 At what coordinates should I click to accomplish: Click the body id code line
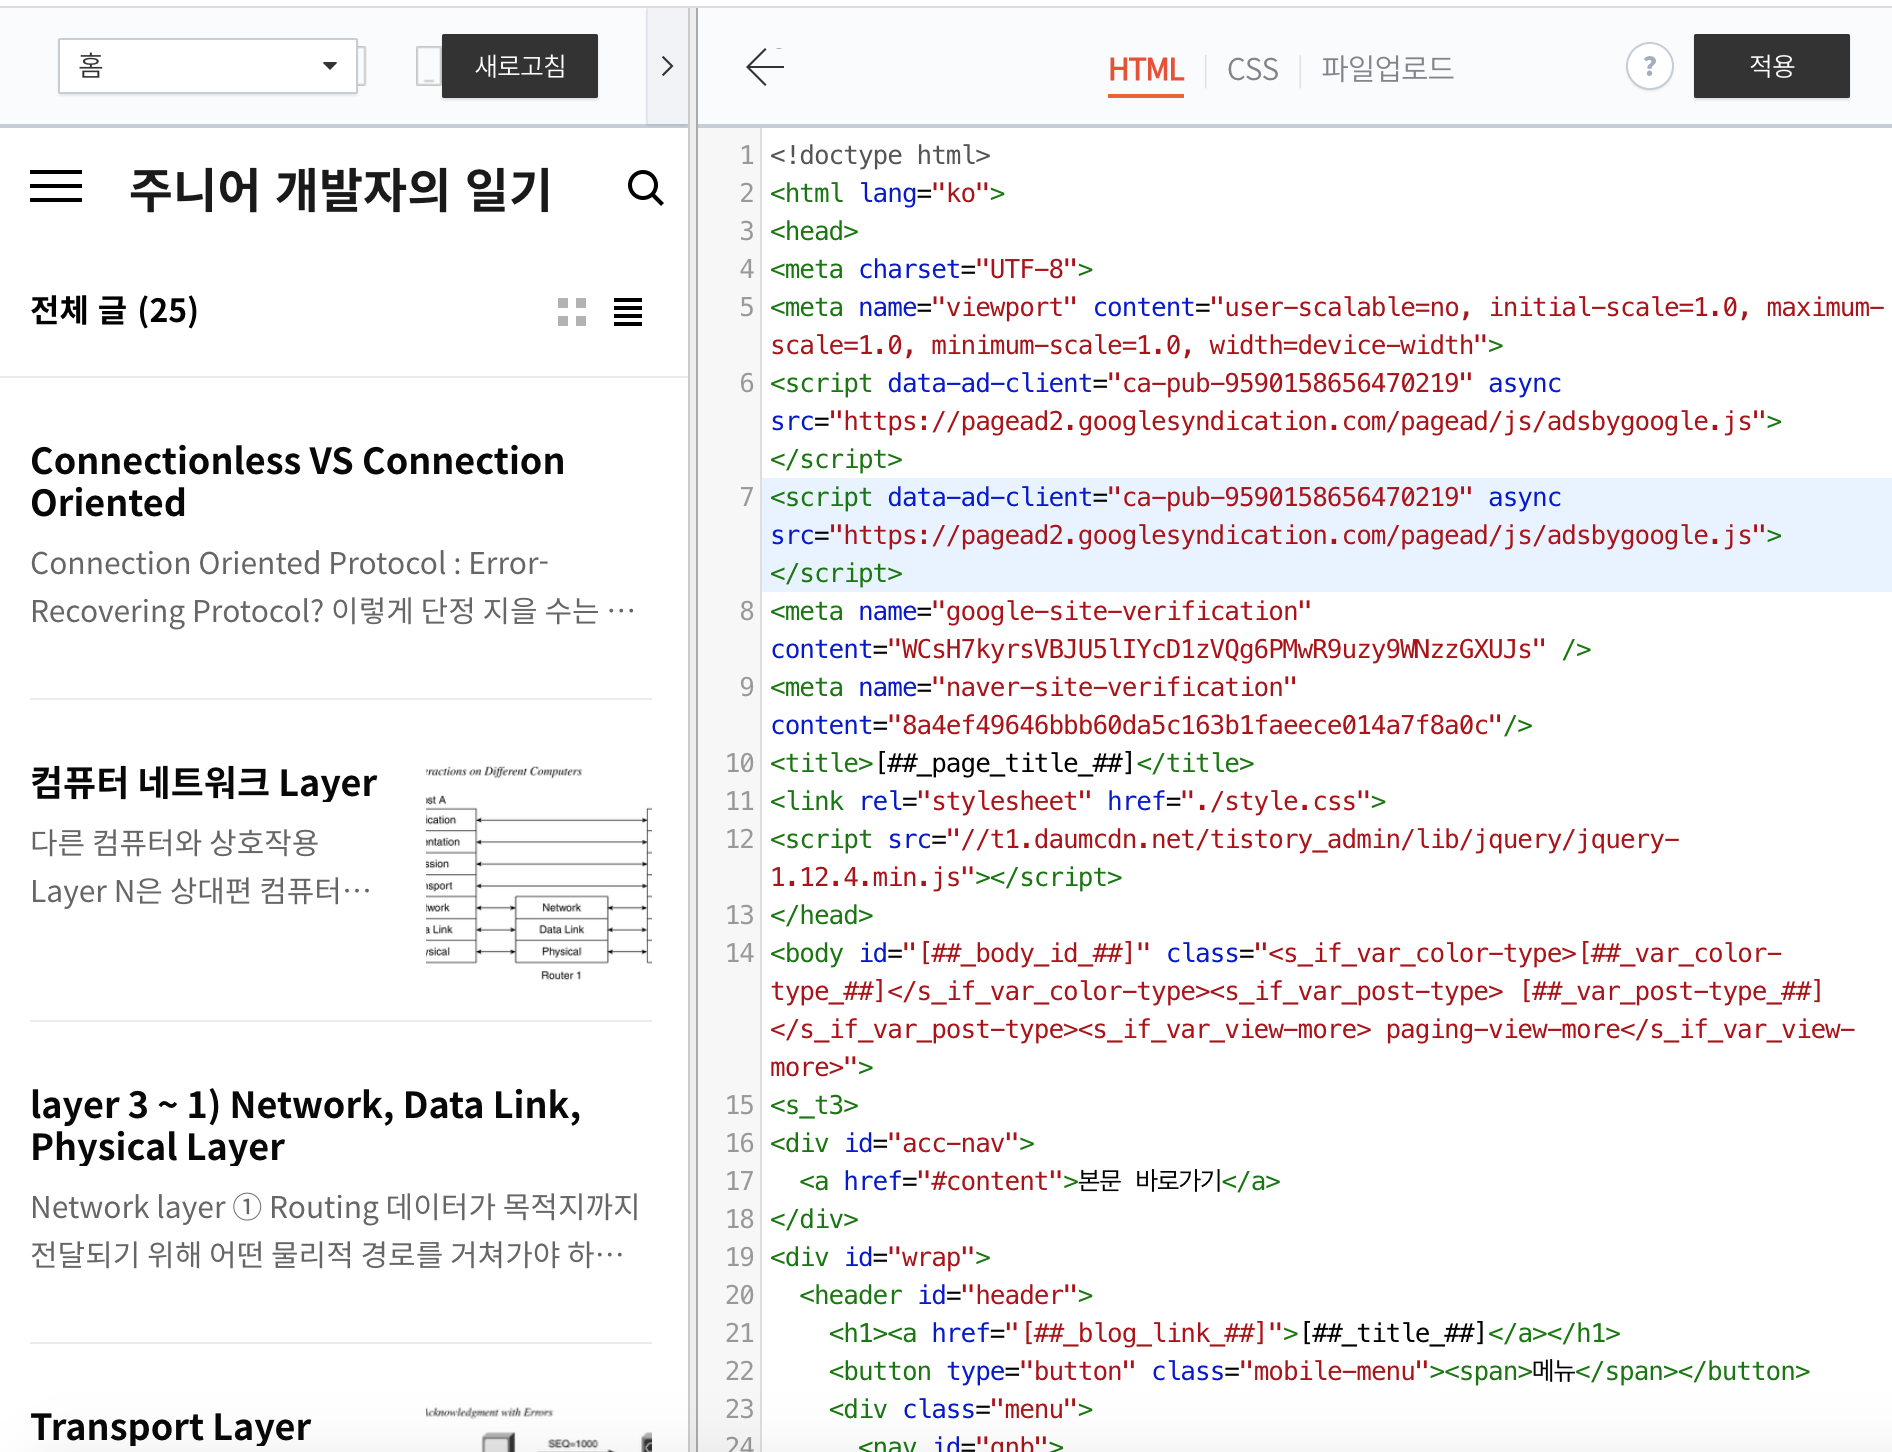coord(1312,1010)
